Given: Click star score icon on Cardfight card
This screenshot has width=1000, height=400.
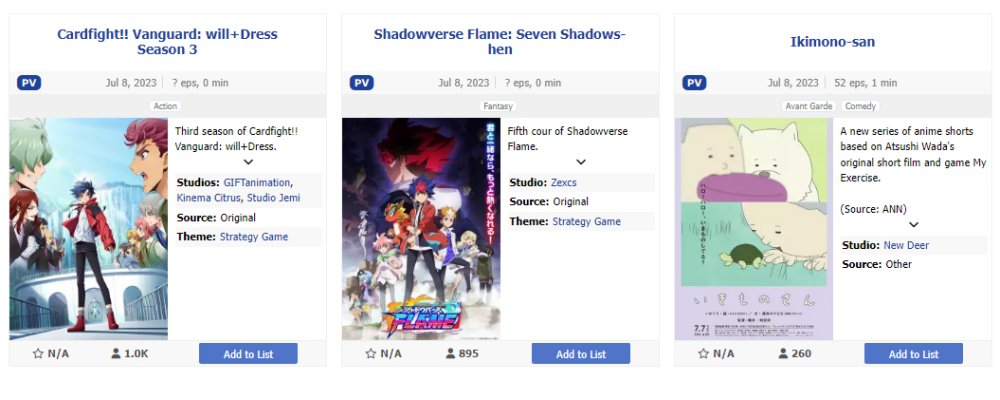Looking at the screenshot, I should (x=38, y=354).
